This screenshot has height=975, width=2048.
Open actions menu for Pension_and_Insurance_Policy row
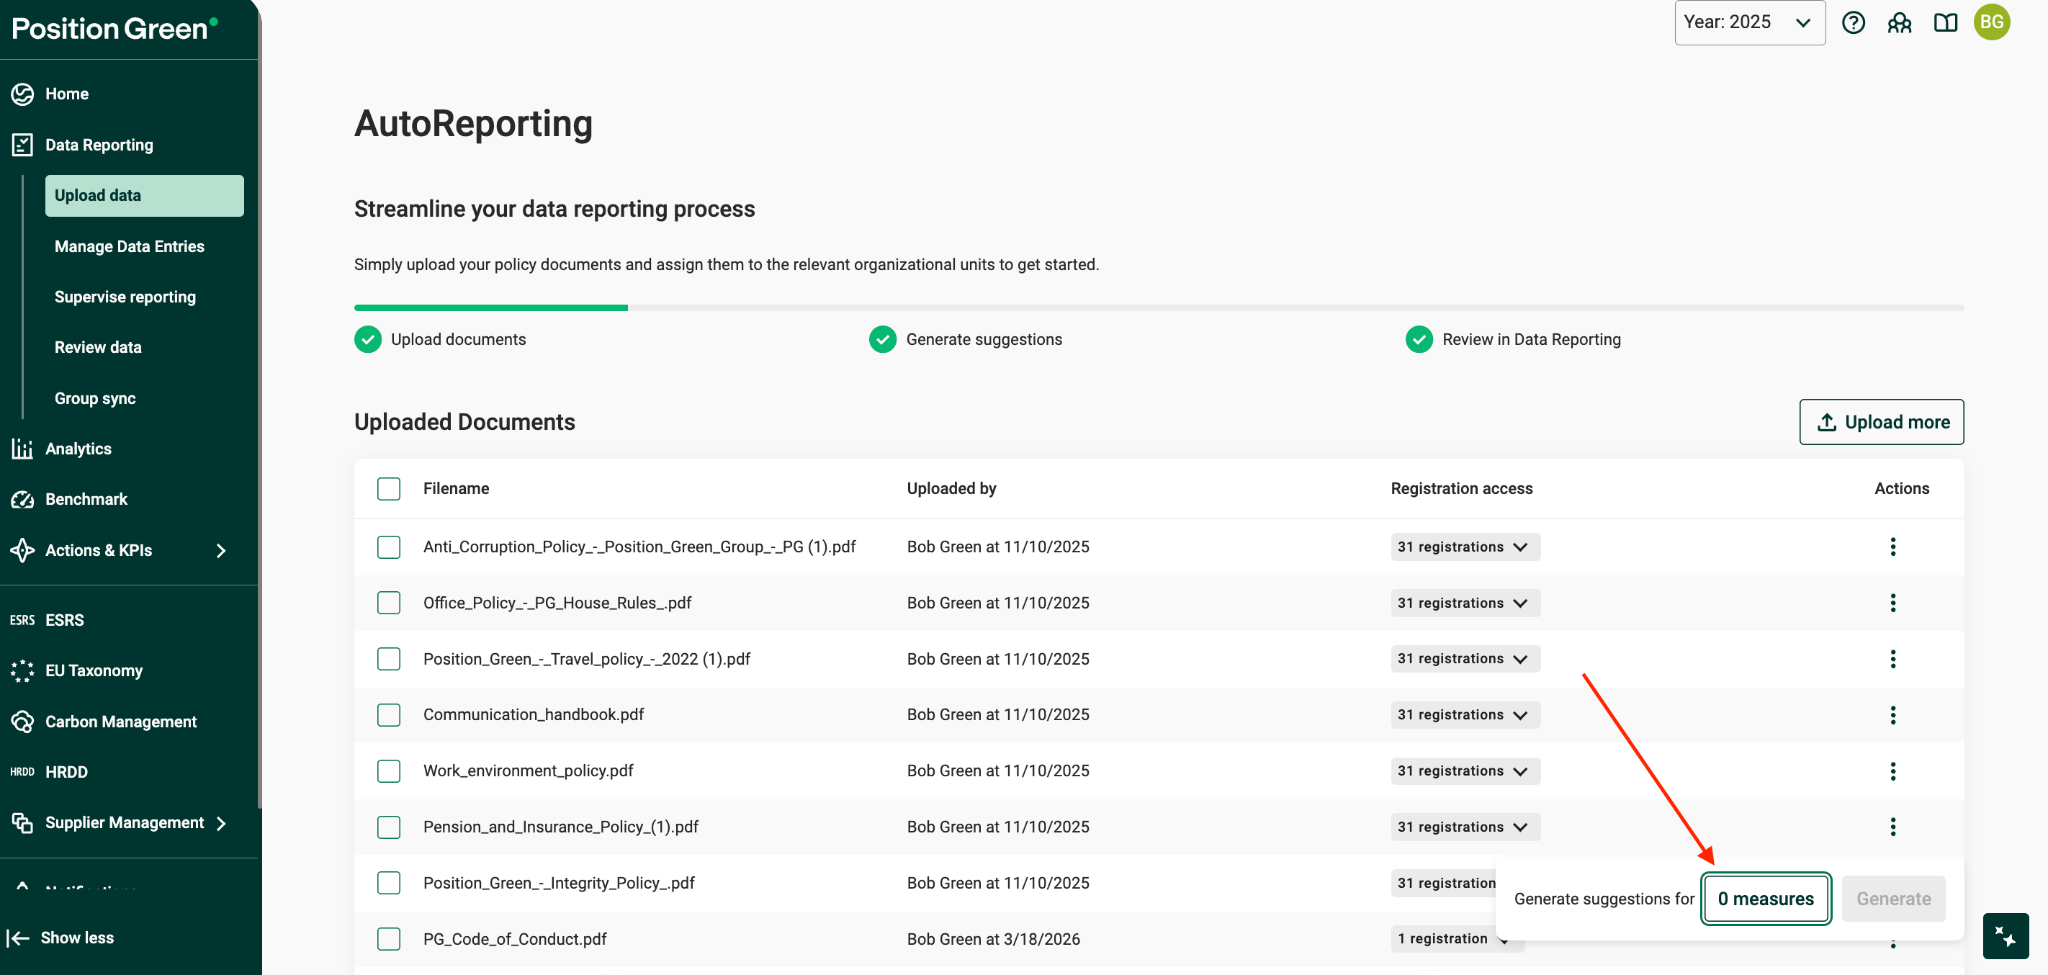[1892, 827]
